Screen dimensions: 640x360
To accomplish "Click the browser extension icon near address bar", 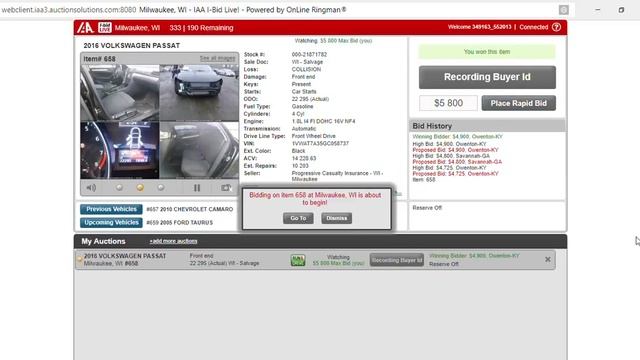I will (564, 10).
